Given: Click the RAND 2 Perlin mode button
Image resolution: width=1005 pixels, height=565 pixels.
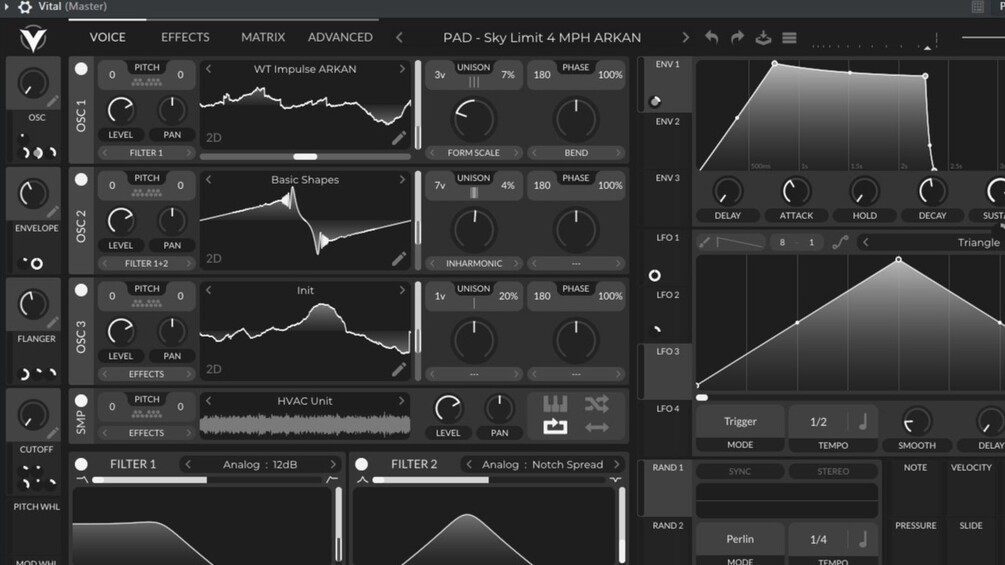Looking at the screenshot, I should click(x=740, y=539).
